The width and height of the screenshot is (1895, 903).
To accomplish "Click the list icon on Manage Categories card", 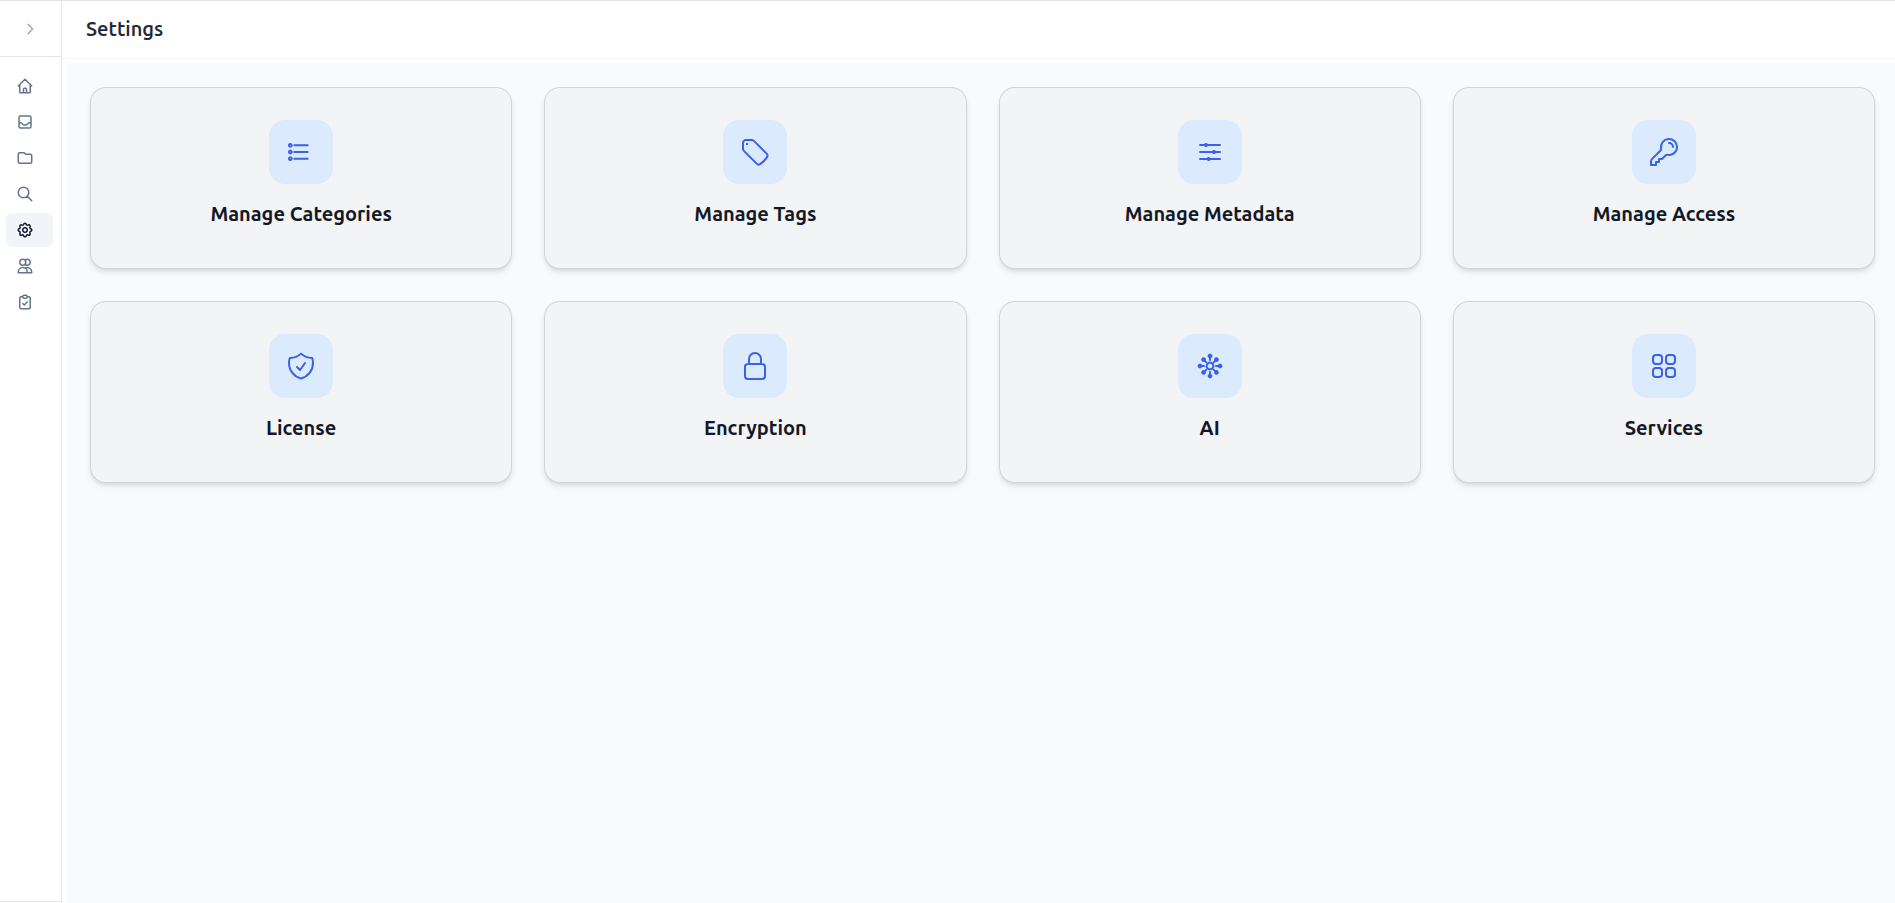I will pyautogui.click(x=300, y=152).
